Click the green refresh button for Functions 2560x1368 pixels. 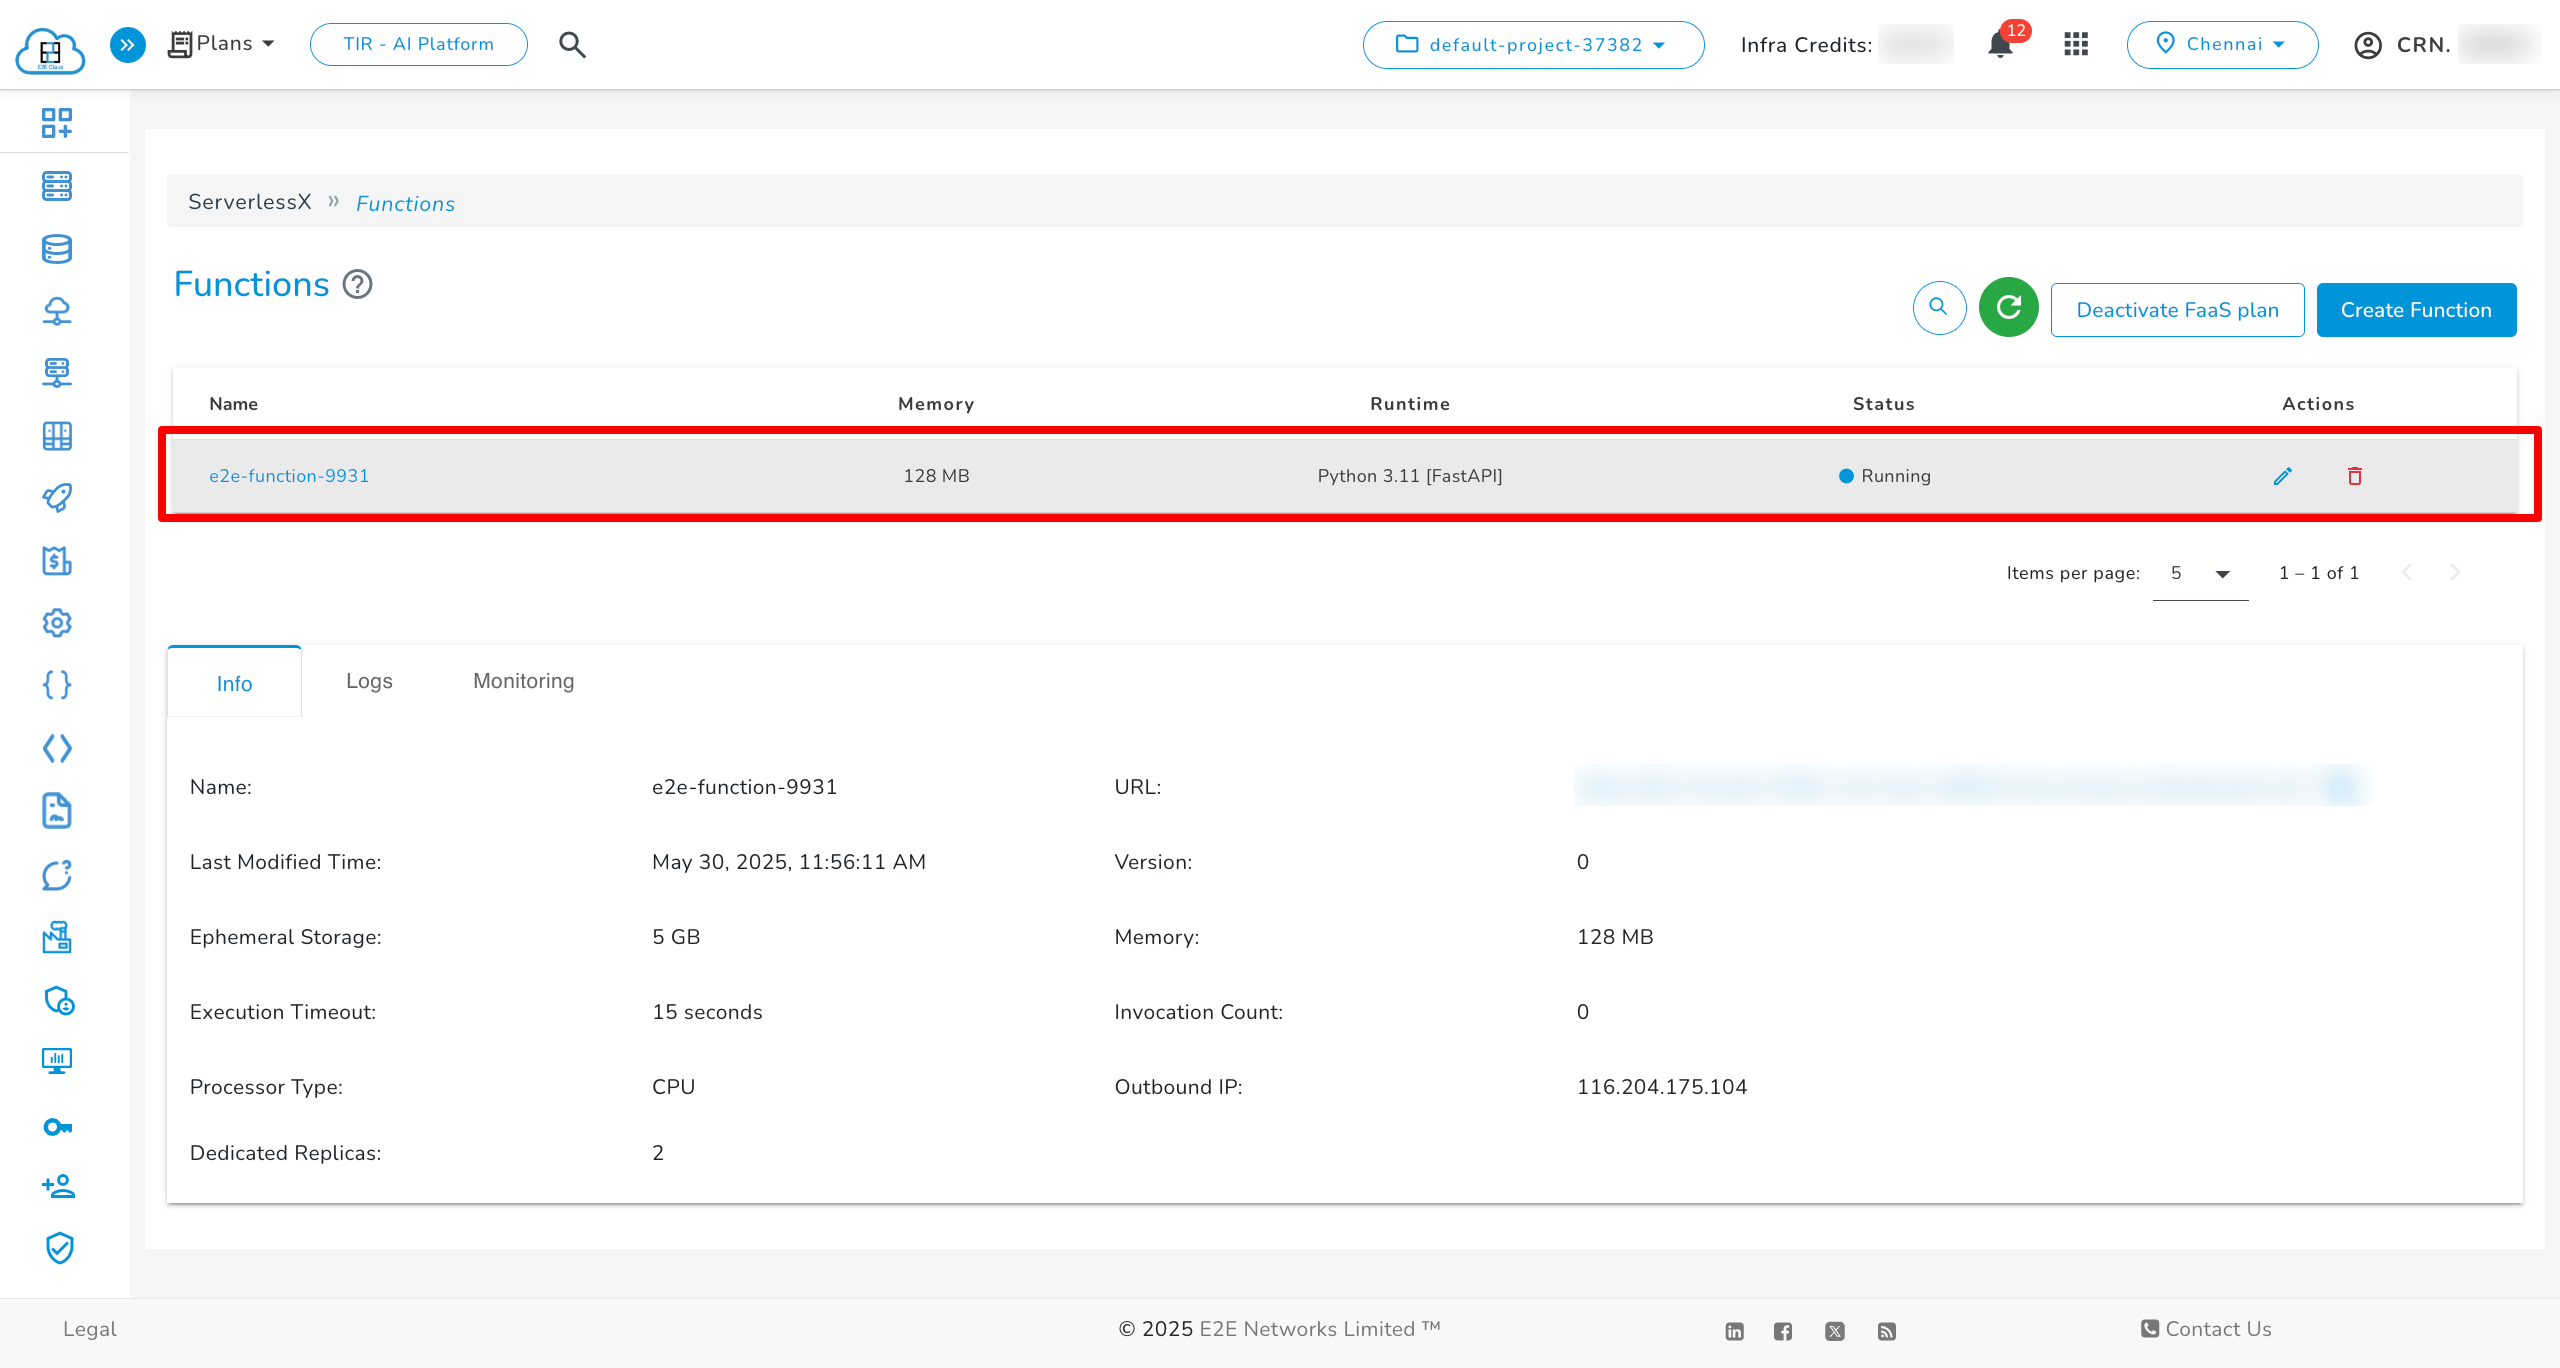2008,309
